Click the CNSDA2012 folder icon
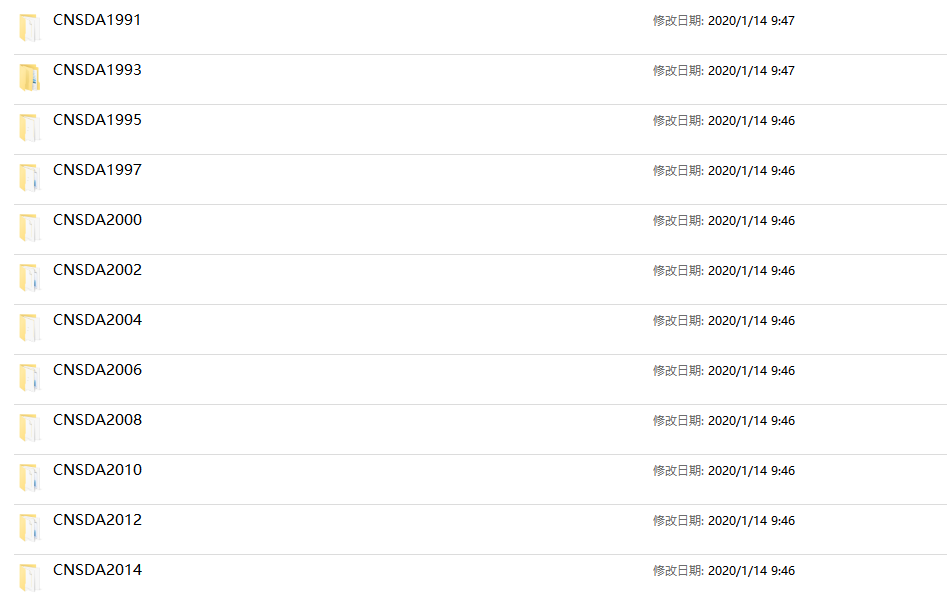 click(x=29, y=528)
